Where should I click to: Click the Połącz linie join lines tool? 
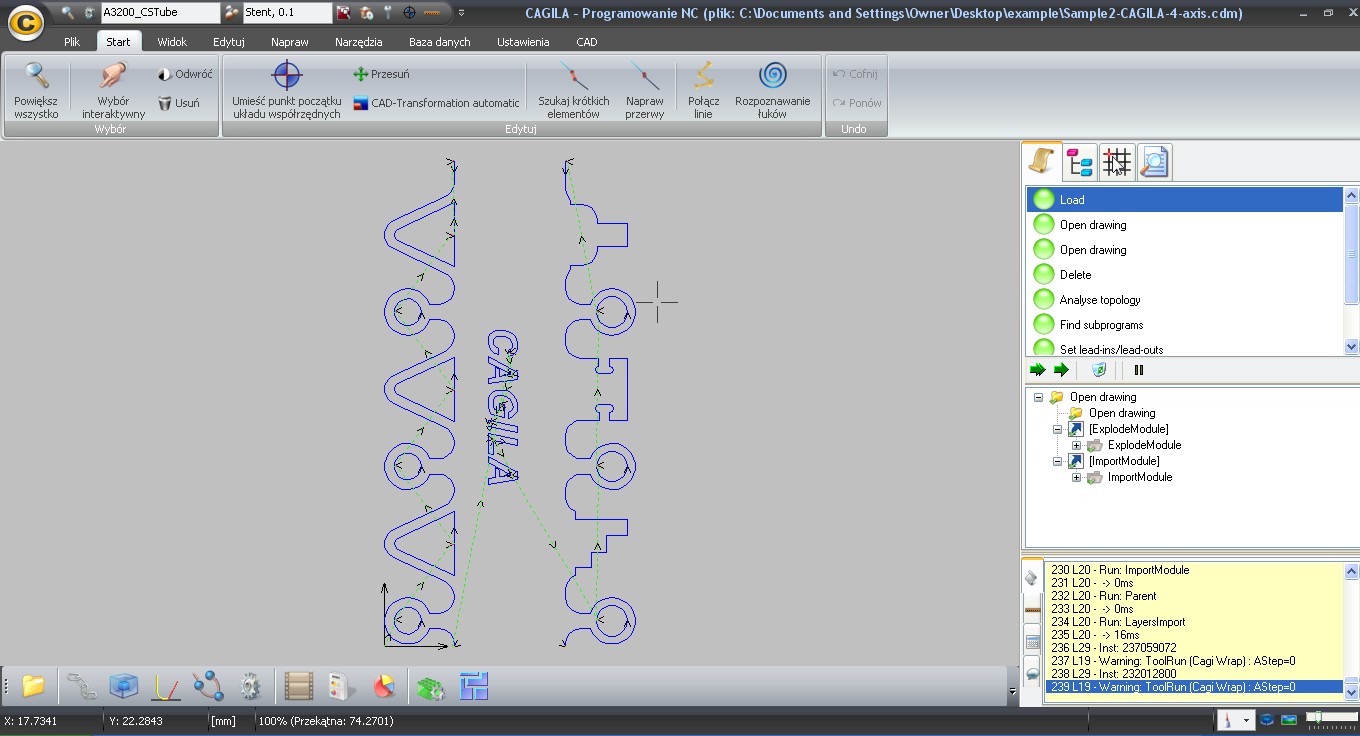point(704,90)
